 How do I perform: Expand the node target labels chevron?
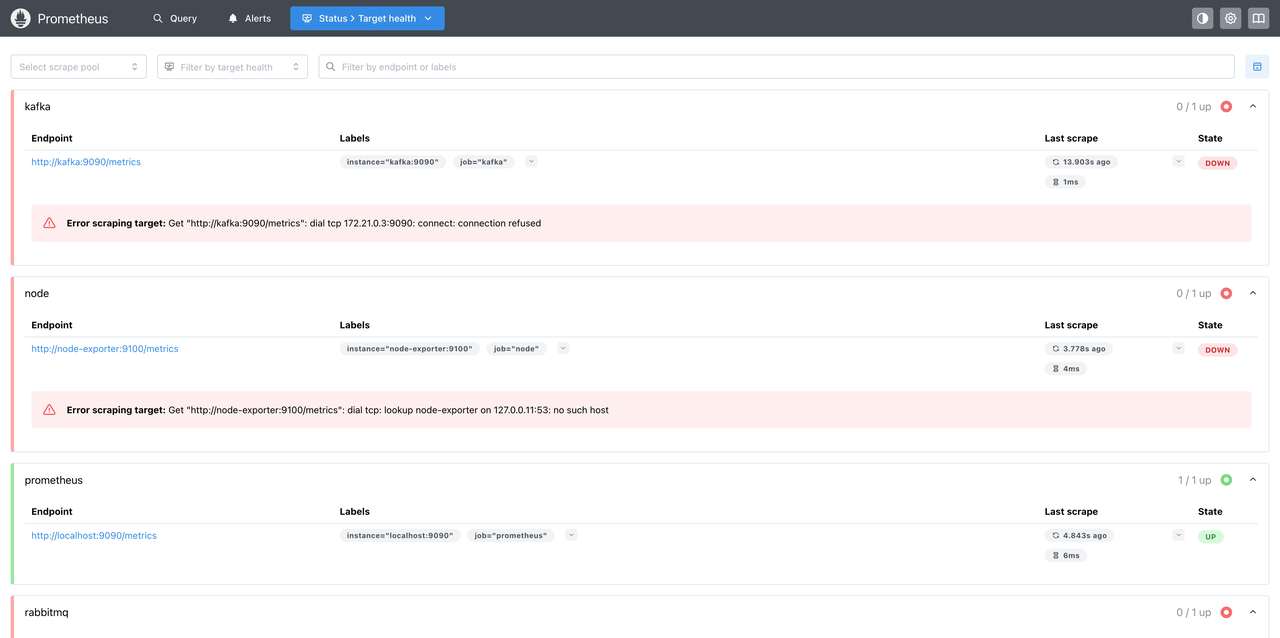[x=563, y=348]
